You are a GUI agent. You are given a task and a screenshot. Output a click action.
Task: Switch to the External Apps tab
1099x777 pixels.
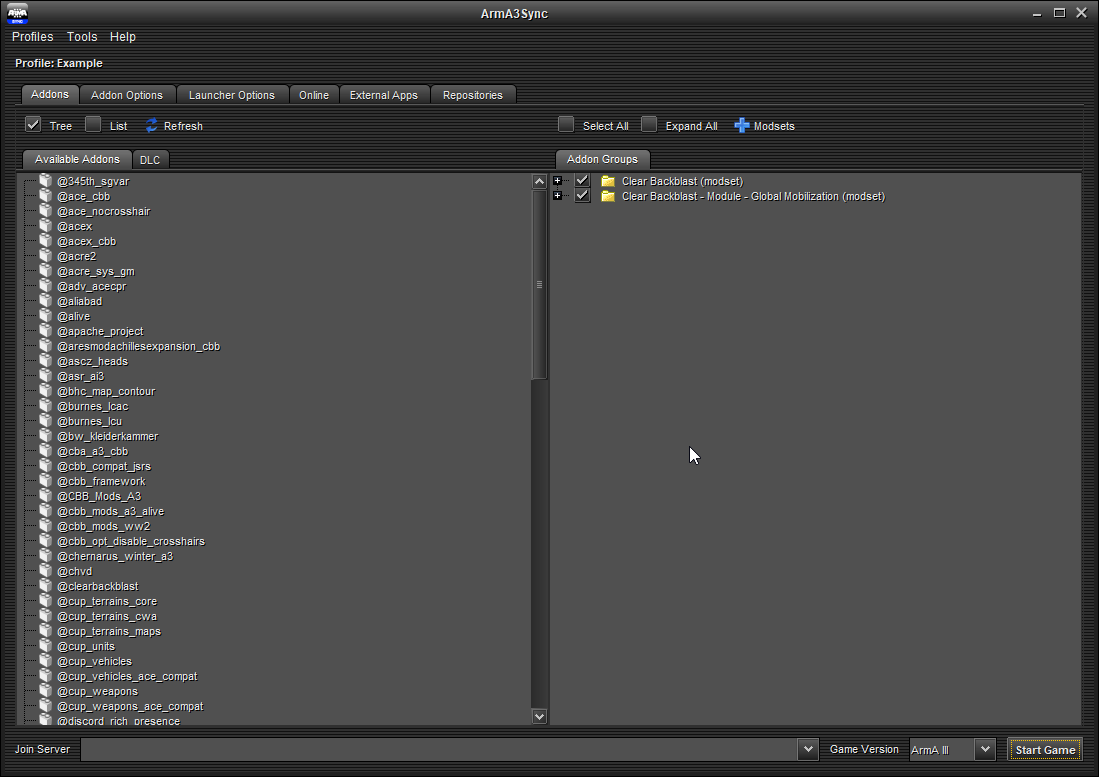pos(384,95)
